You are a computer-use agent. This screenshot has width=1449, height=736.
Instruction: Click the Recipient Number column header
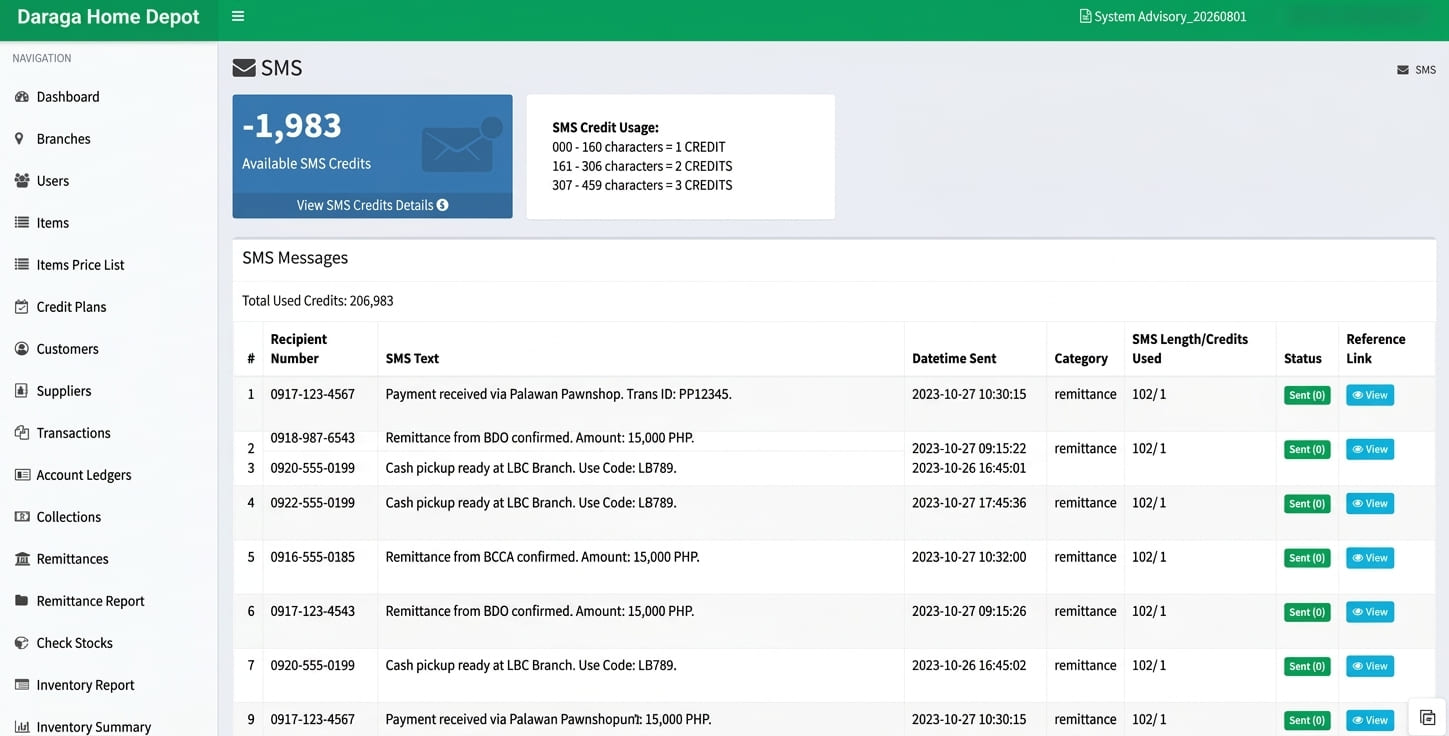pyautogui.click(x=299, y=349)
